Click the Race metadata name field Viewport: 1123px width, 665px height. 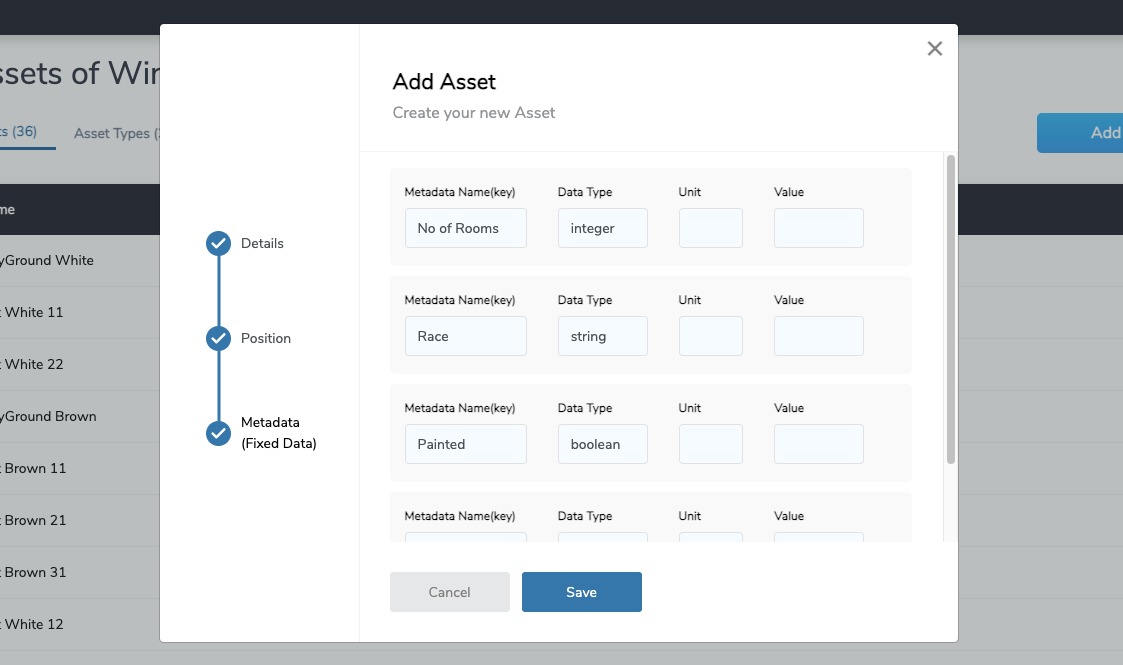(466, 336)
